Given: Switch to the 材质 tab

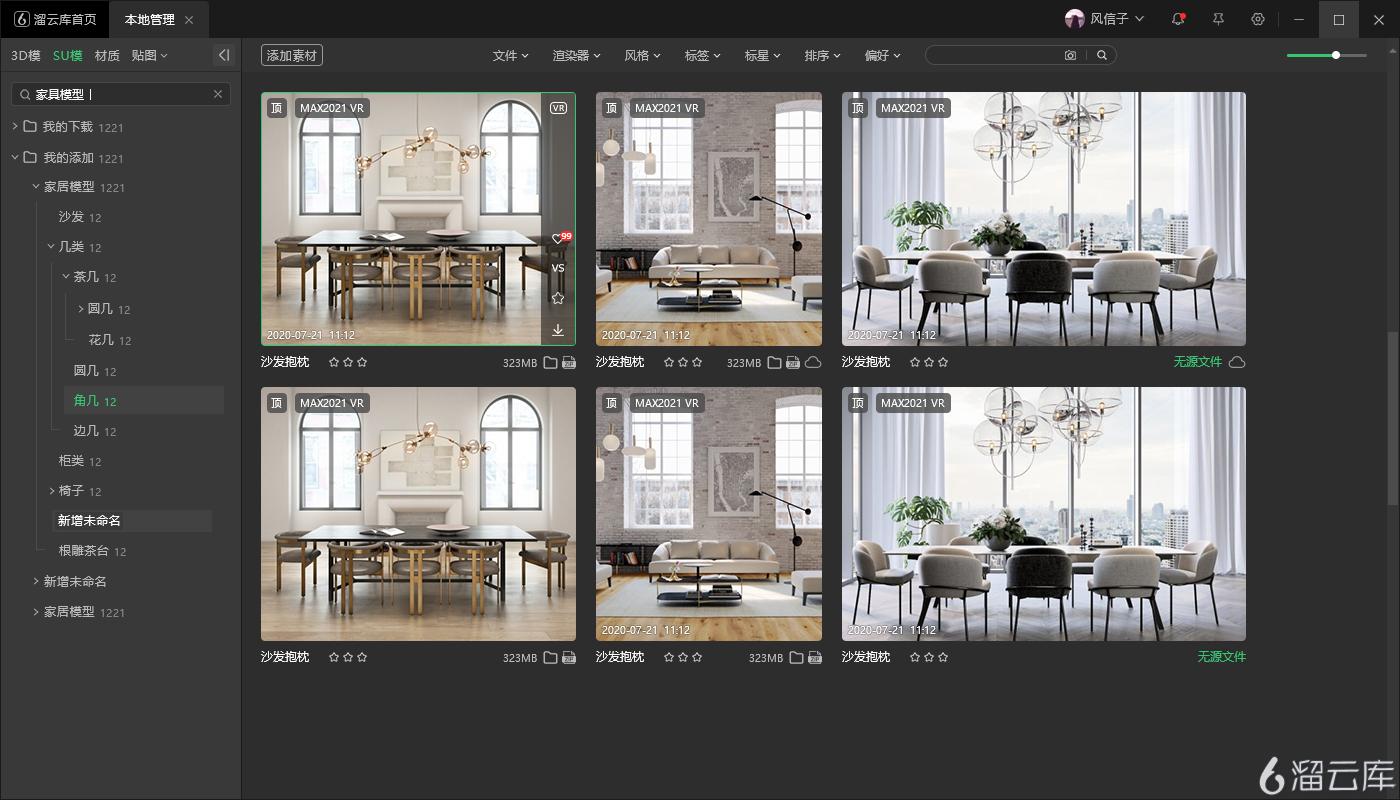Looking at the screenshot, I should tap(107, 55).
